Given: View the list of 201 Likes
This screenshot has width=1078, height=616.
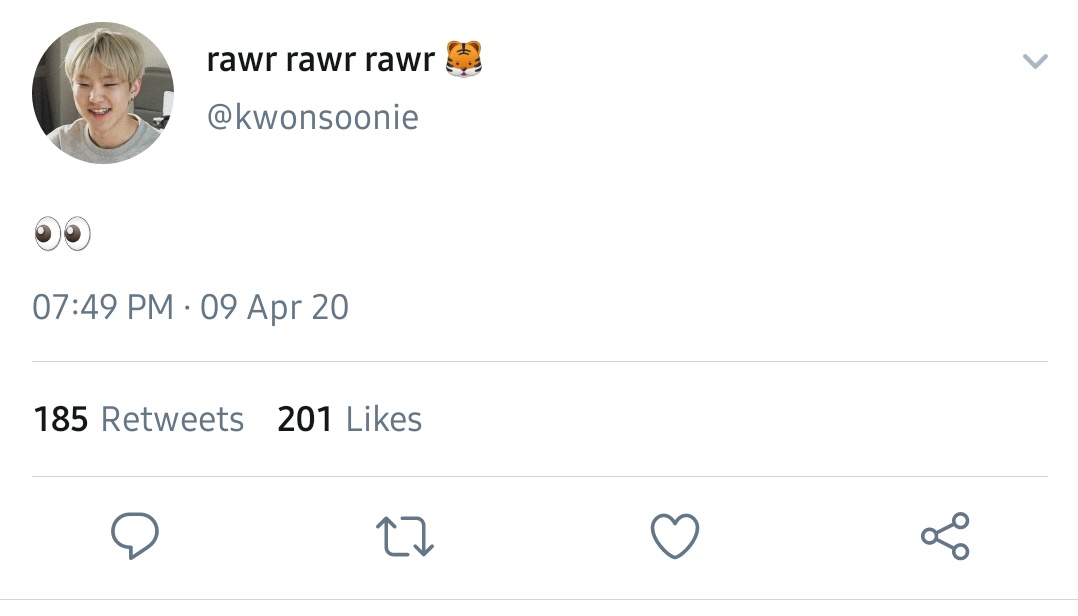Looking at the screenshot, I should [x=349, y=419].
